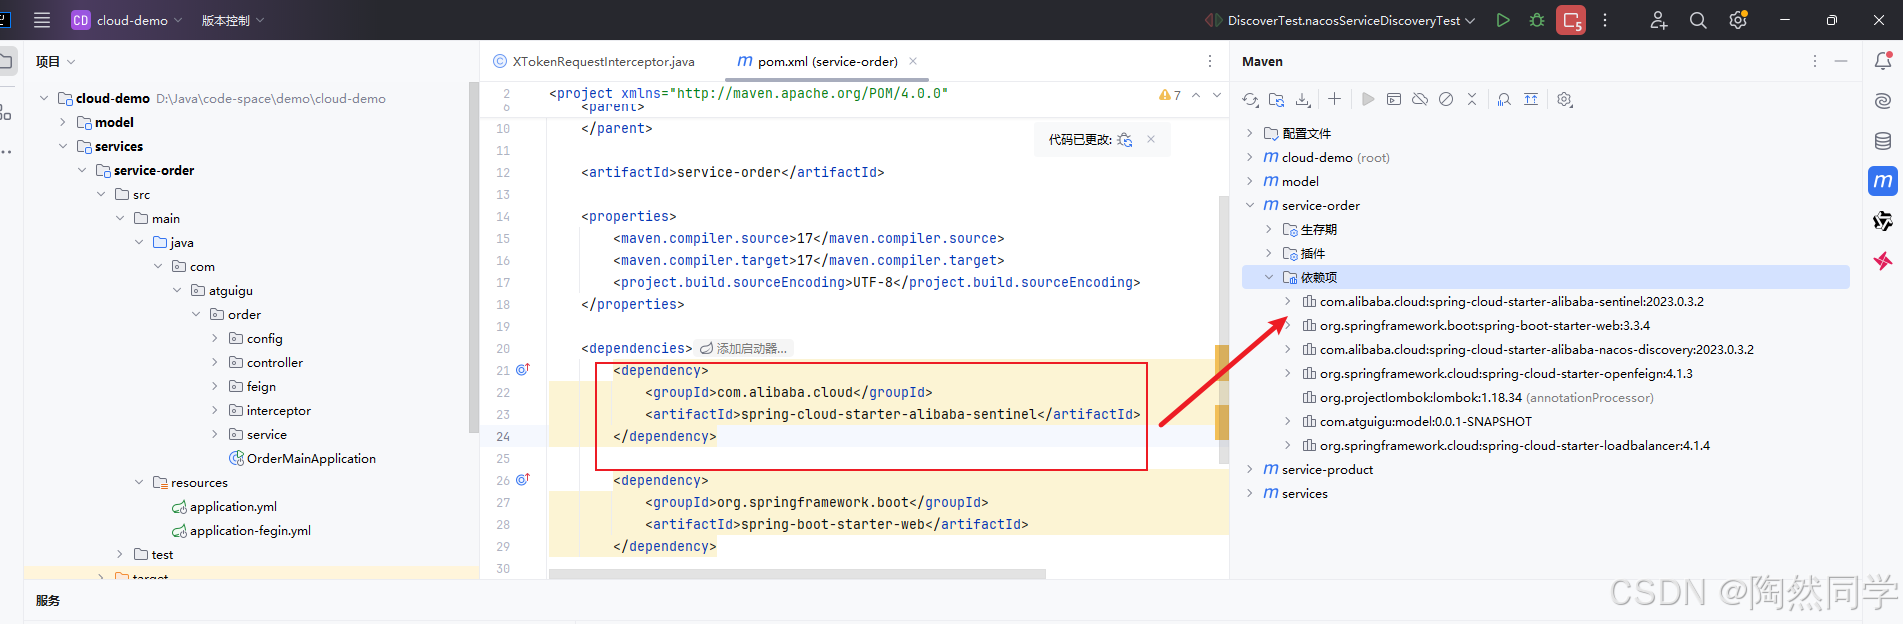Click gutter icon on line 21

point(522,370)
